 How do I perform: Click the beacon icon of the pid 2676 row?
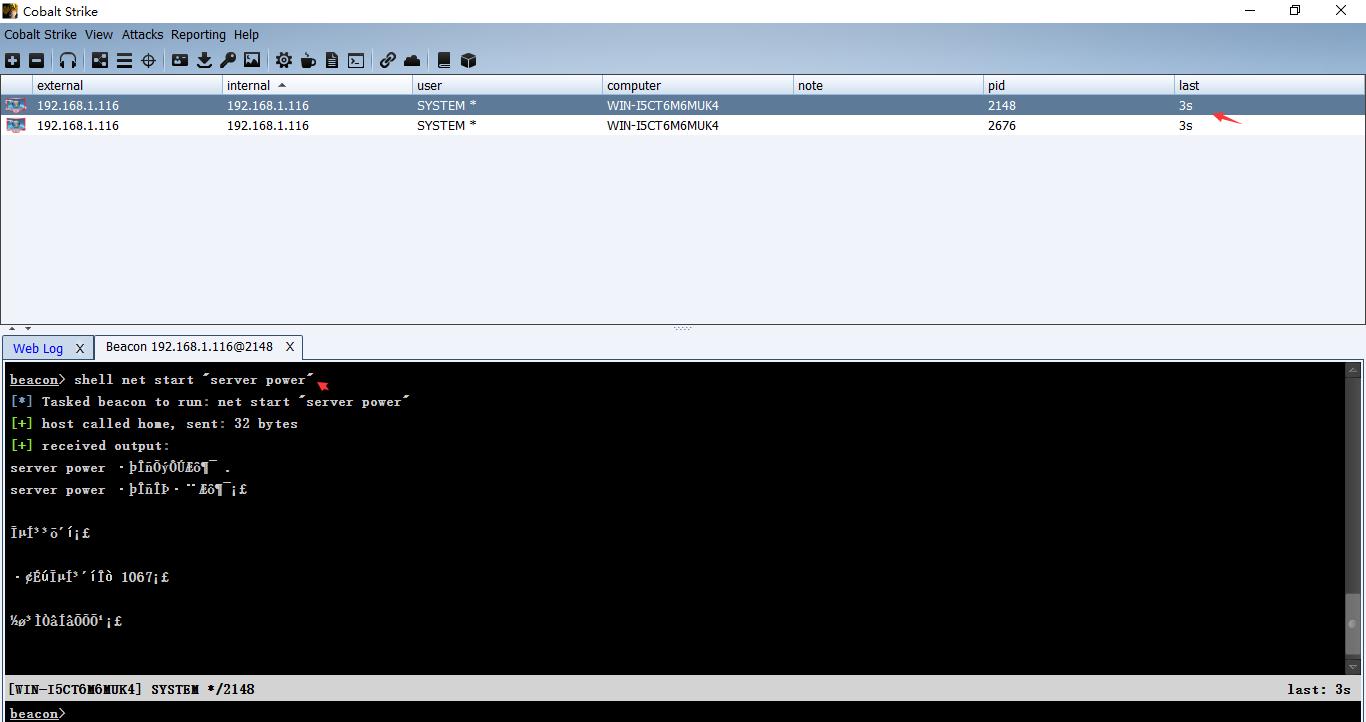pyautogui.click(x=16, y=125)
